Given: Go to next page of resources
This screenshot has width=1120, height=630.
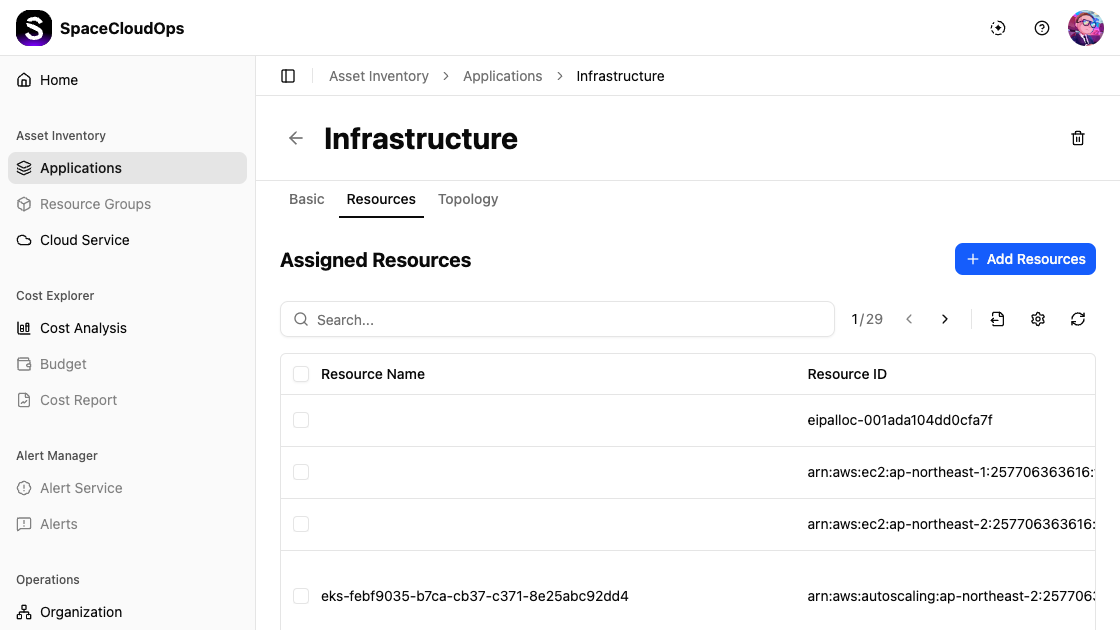Looking at the screenshot, I should 945,319.
